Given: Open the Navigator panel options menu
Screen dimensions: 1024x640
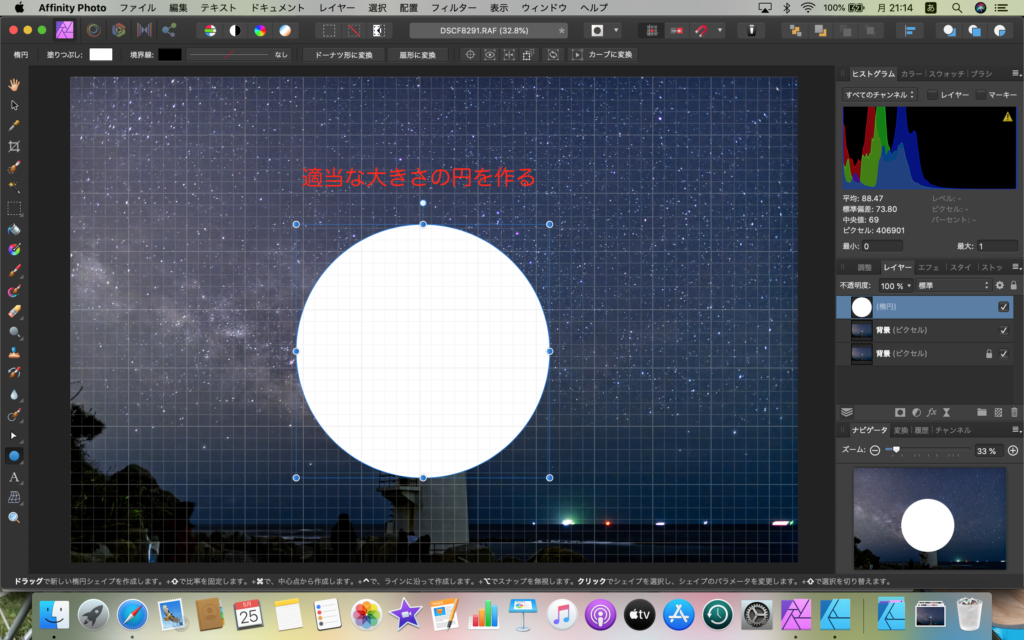Looking at the screenshot, I should (1015, 430).
